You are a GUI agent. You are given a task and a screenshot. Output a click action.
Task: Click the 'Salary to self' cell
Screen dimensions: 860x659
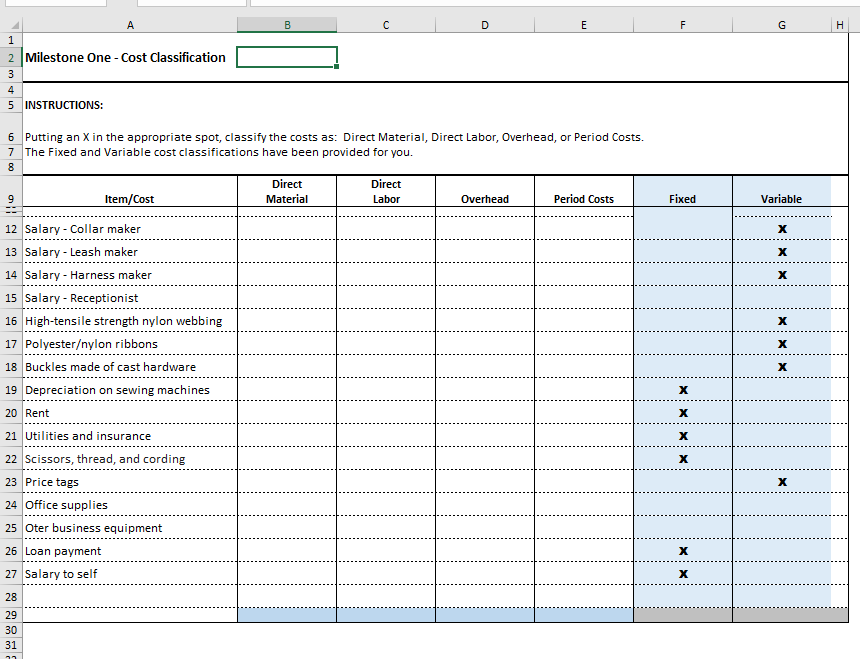pos(130,574)
